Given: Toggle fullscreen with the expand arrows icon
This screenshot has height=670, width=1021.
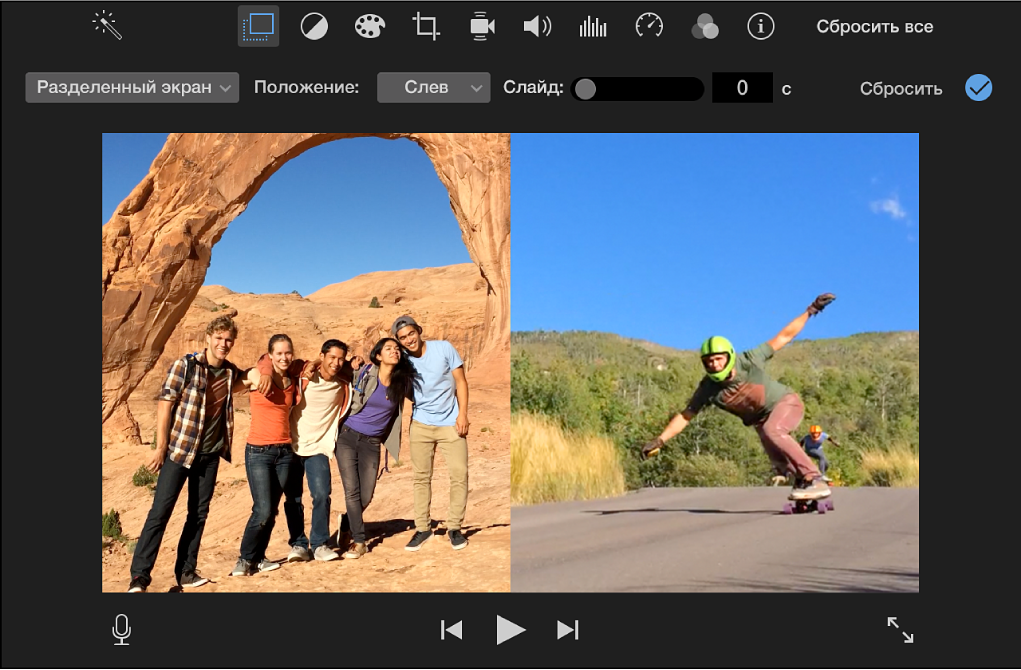Looking at the screenshot, I should click(x=900, y=629).
